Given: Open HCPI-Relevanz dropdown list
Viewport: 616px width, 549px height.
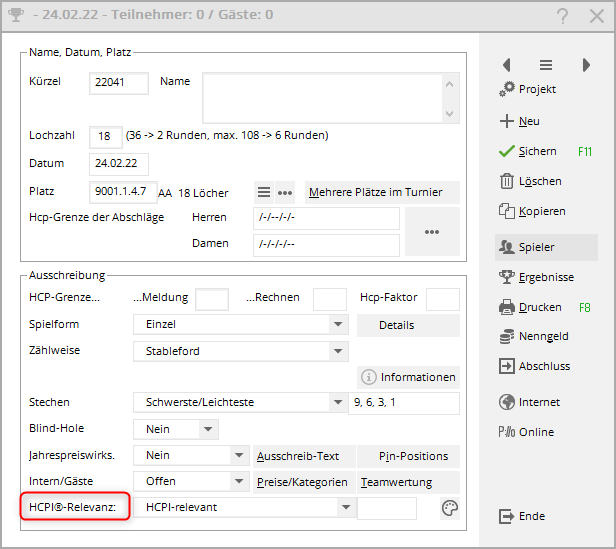Looking at the screenshot, I should tap(345, 508).
